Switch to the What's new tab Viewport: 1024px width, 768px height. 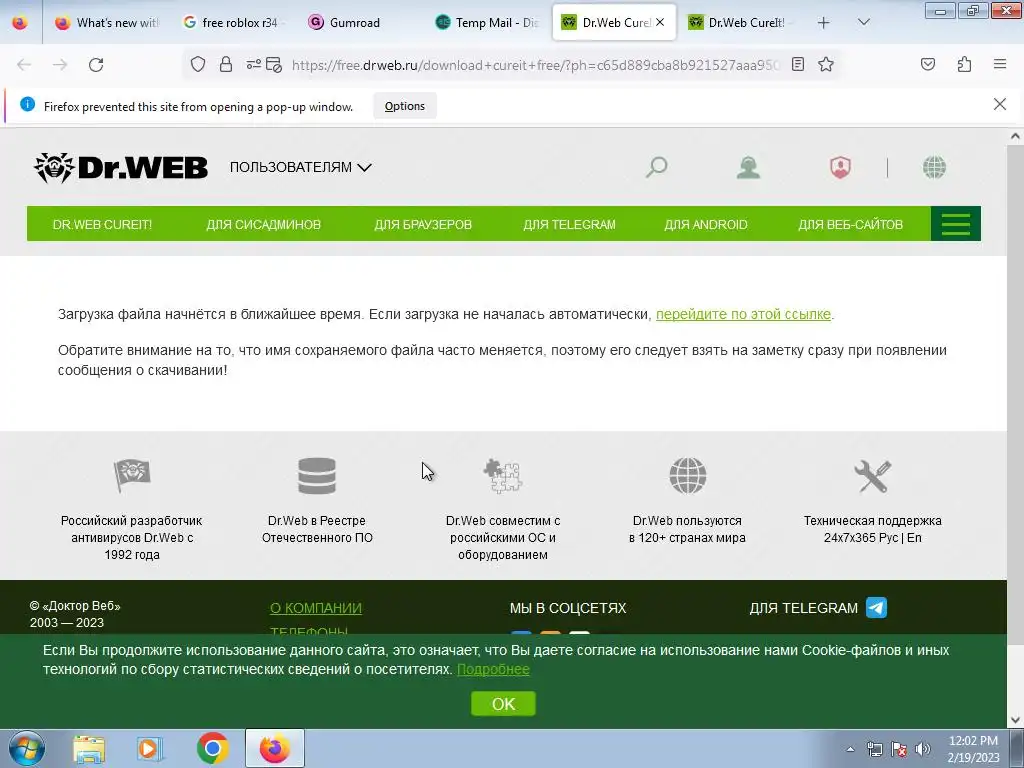pyautogui.click(x=106, y=23)
